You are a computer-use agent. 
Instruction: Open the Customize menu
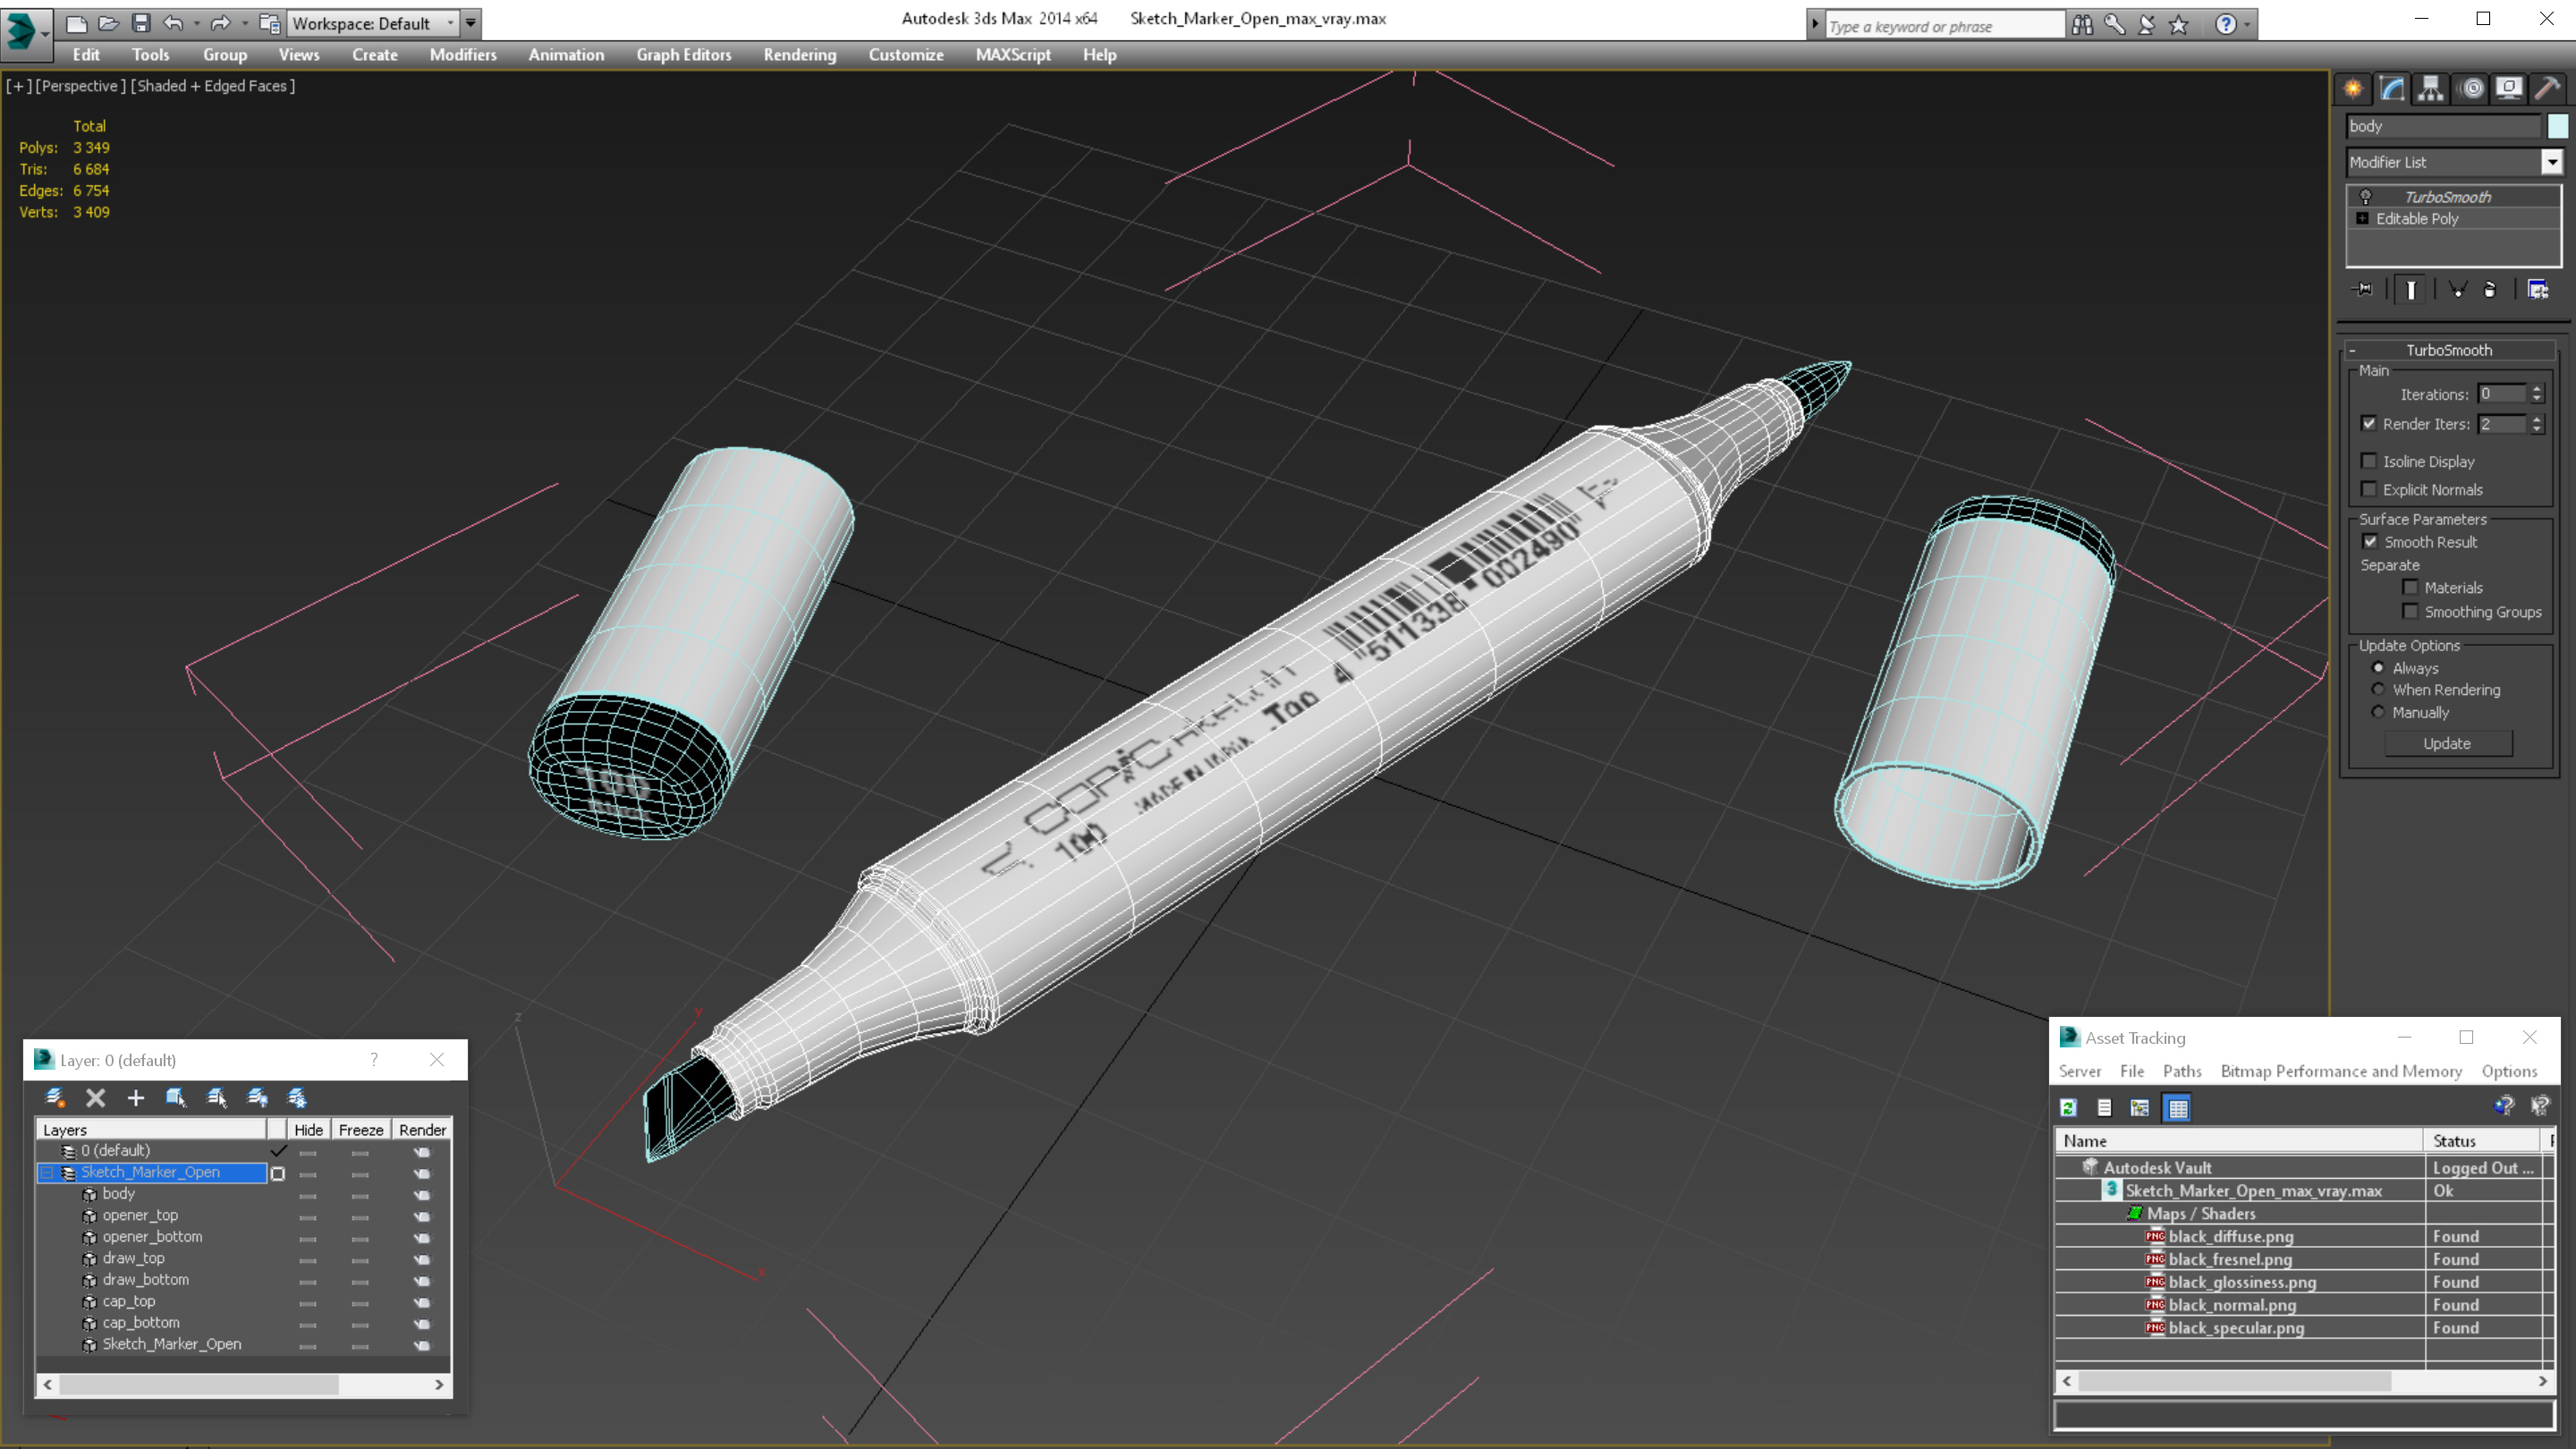pos(906,55)
